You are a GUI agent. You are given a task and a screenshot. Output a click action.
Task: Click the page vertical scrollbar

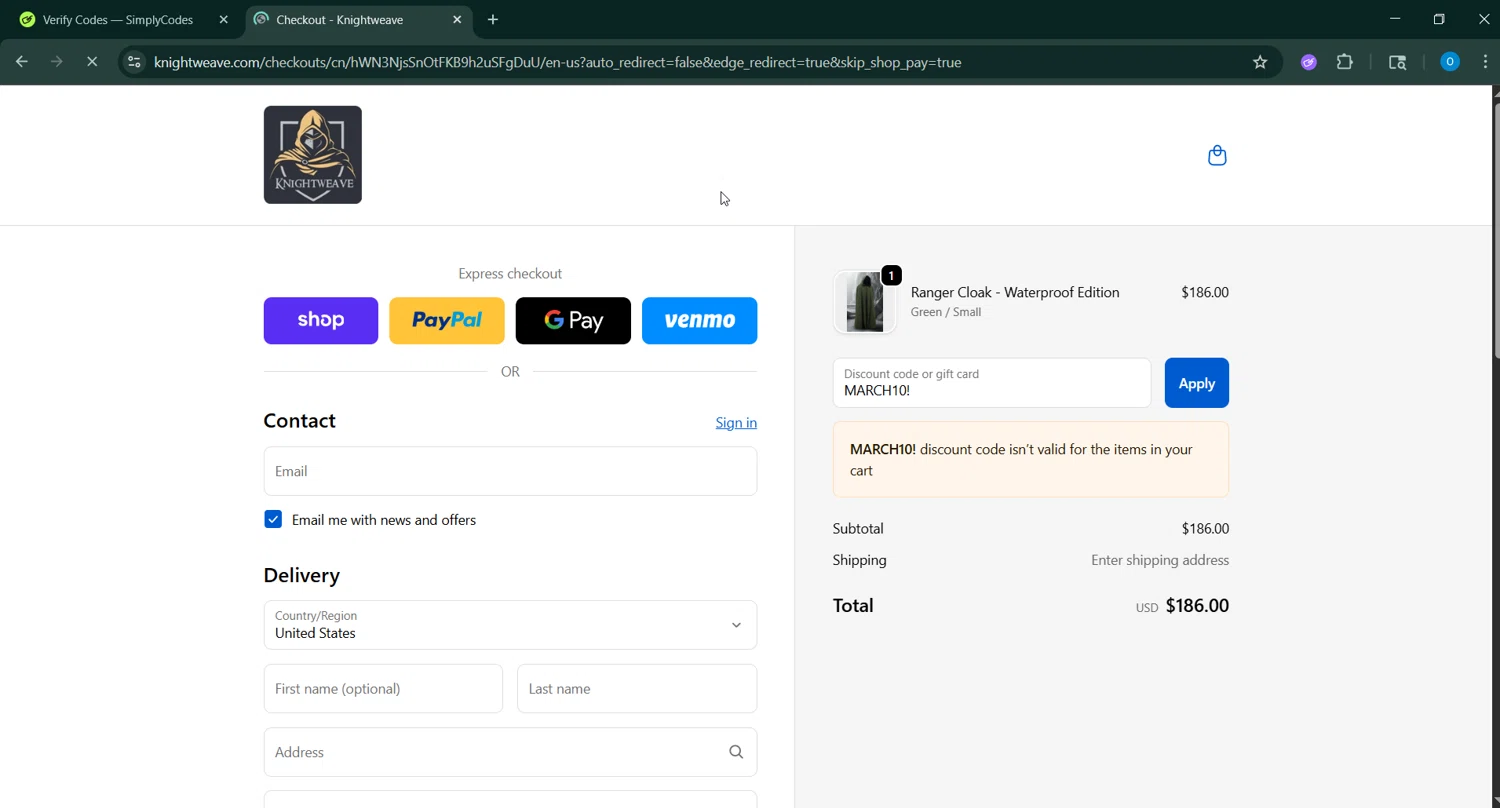click(1496, 230)
